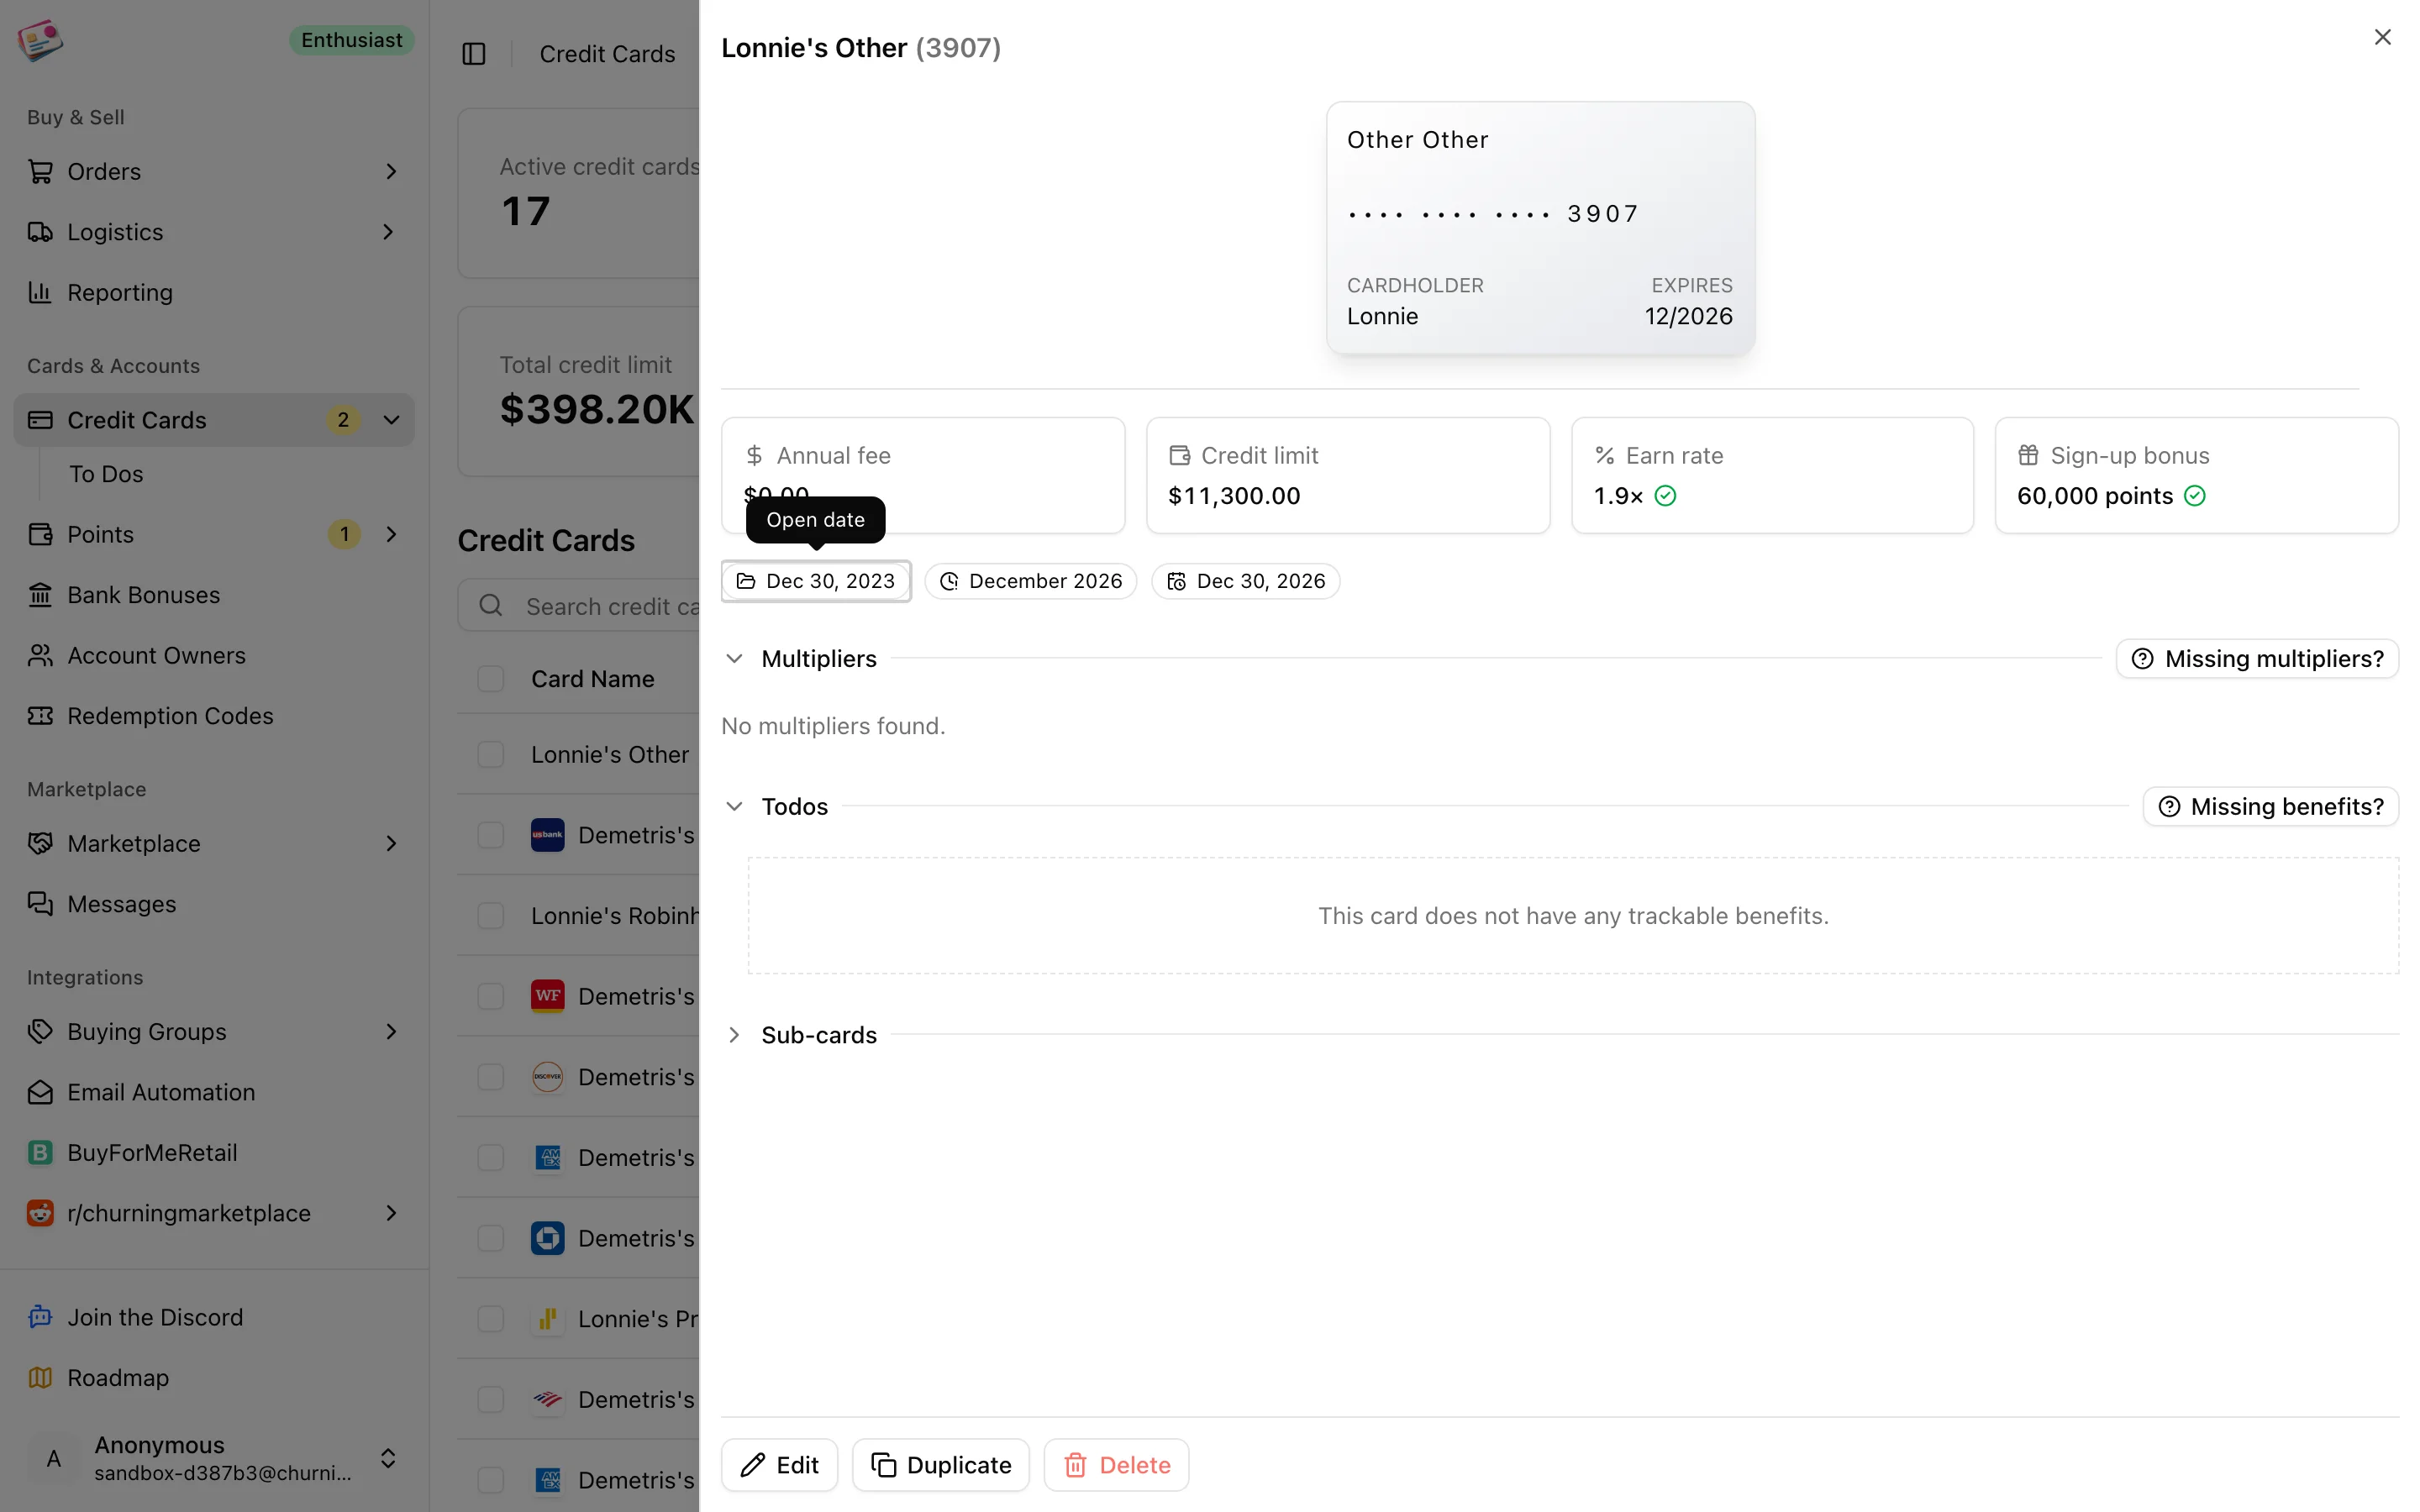
Task: Check the Card Name header checkbox
Action: [490, 679]
